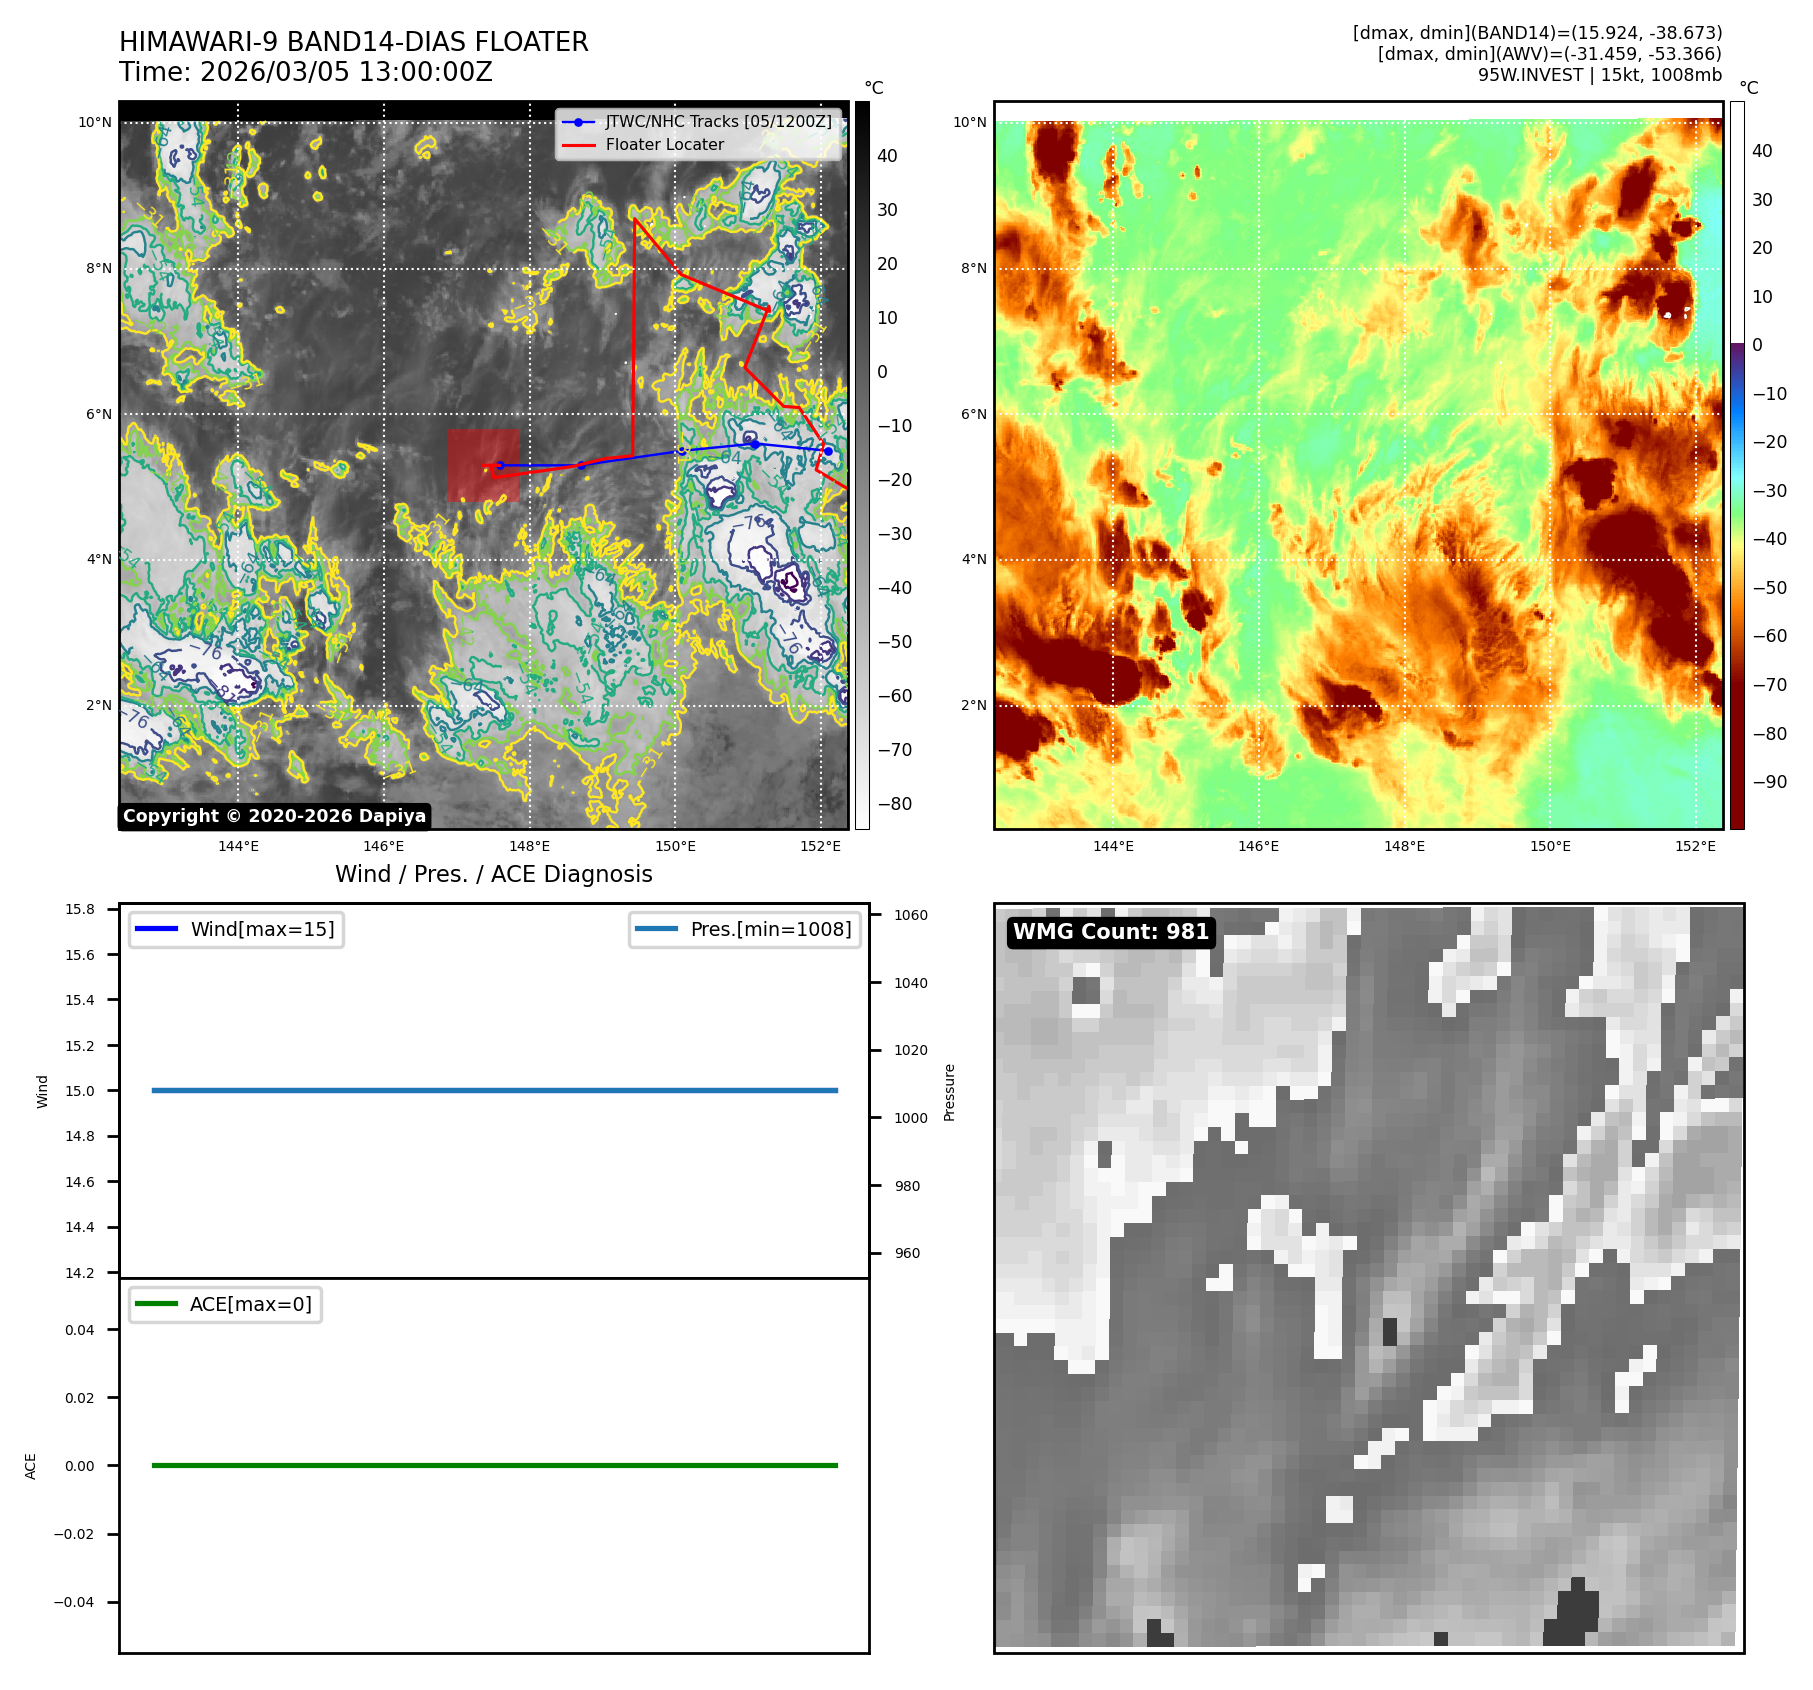Click the BAND14 dmax dmin readout
The height and width of the screenshot is (1690, 1813).
coord(1537,33)
